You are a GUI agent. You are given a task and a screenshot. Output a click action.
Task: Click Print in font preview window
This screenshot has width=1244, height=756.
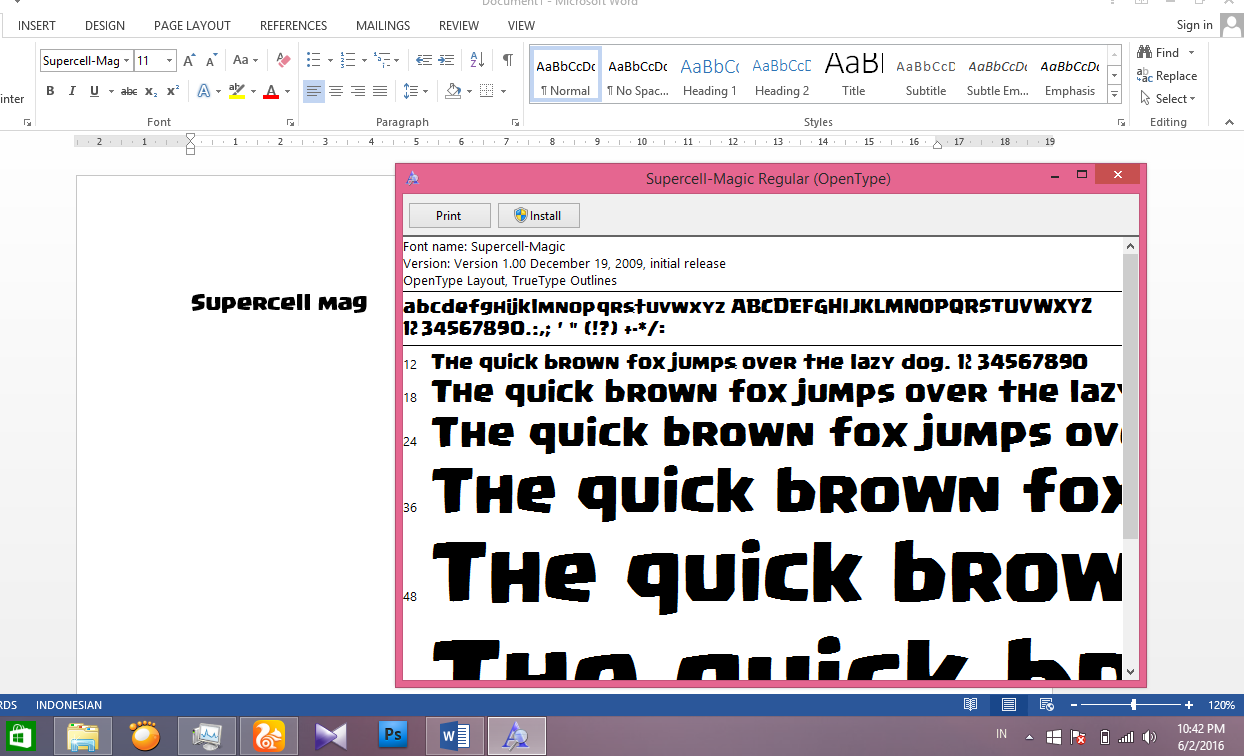pos(449,215)
